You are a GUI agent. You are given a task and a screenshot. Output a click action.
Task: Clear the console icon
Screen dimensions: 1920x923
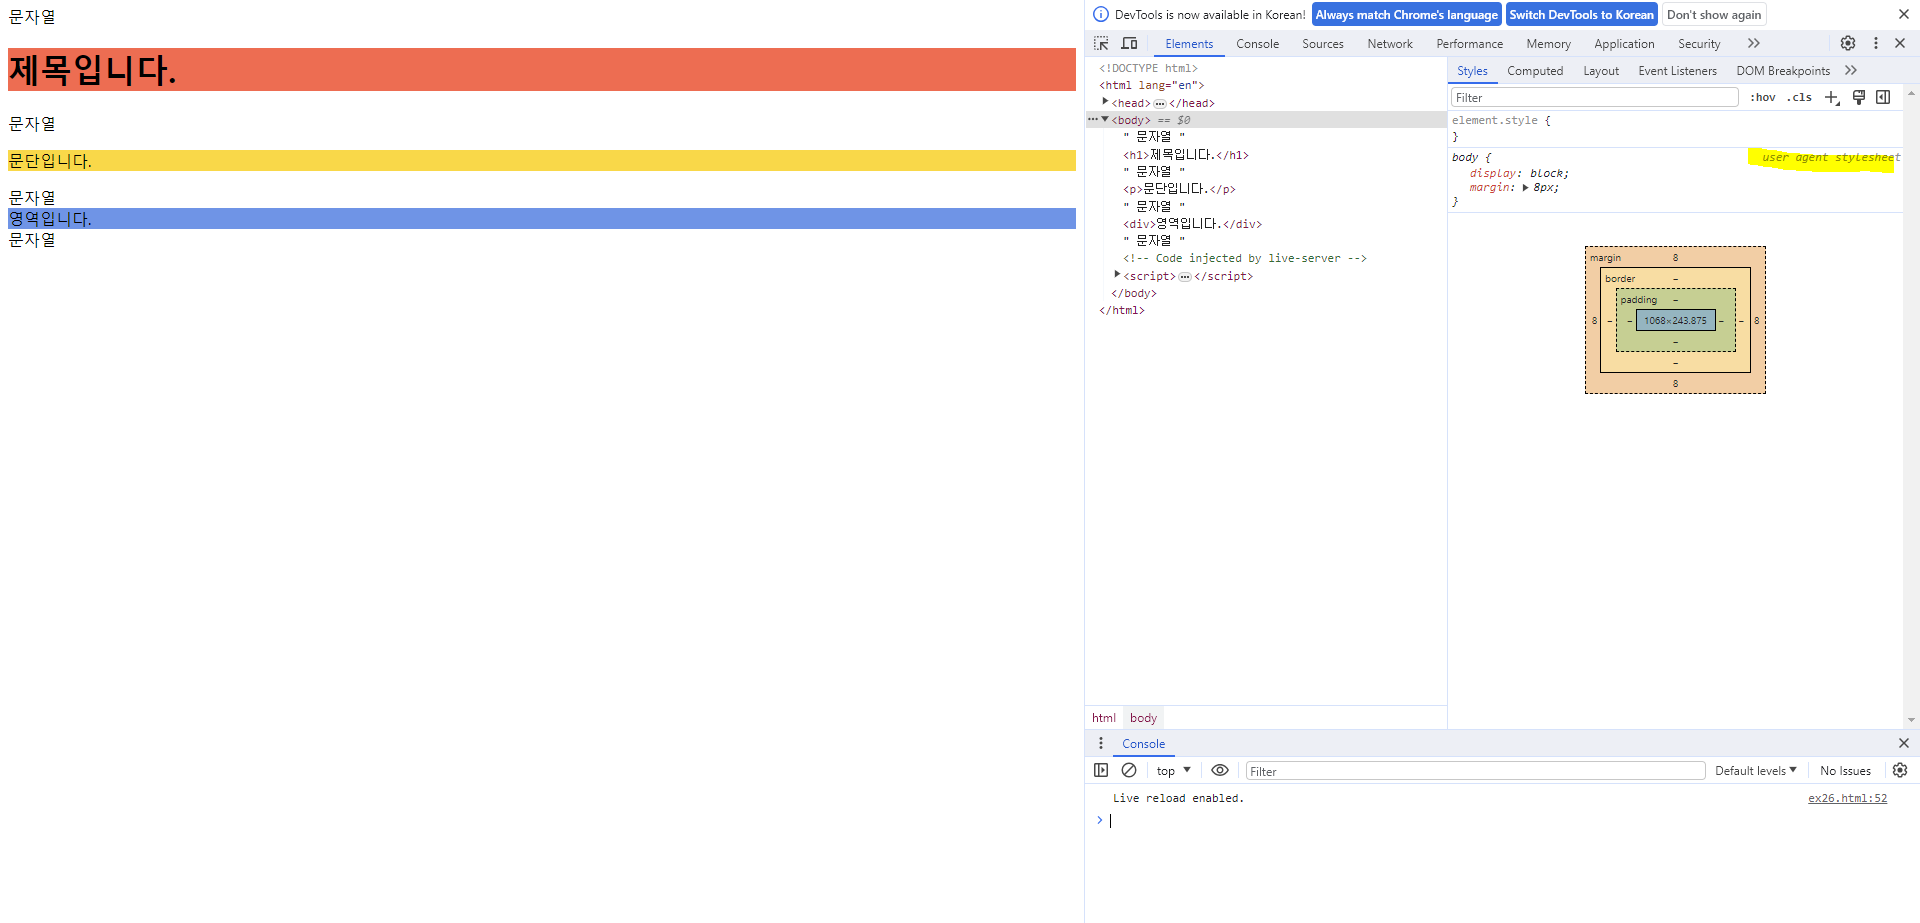[x=1129, y=770]
